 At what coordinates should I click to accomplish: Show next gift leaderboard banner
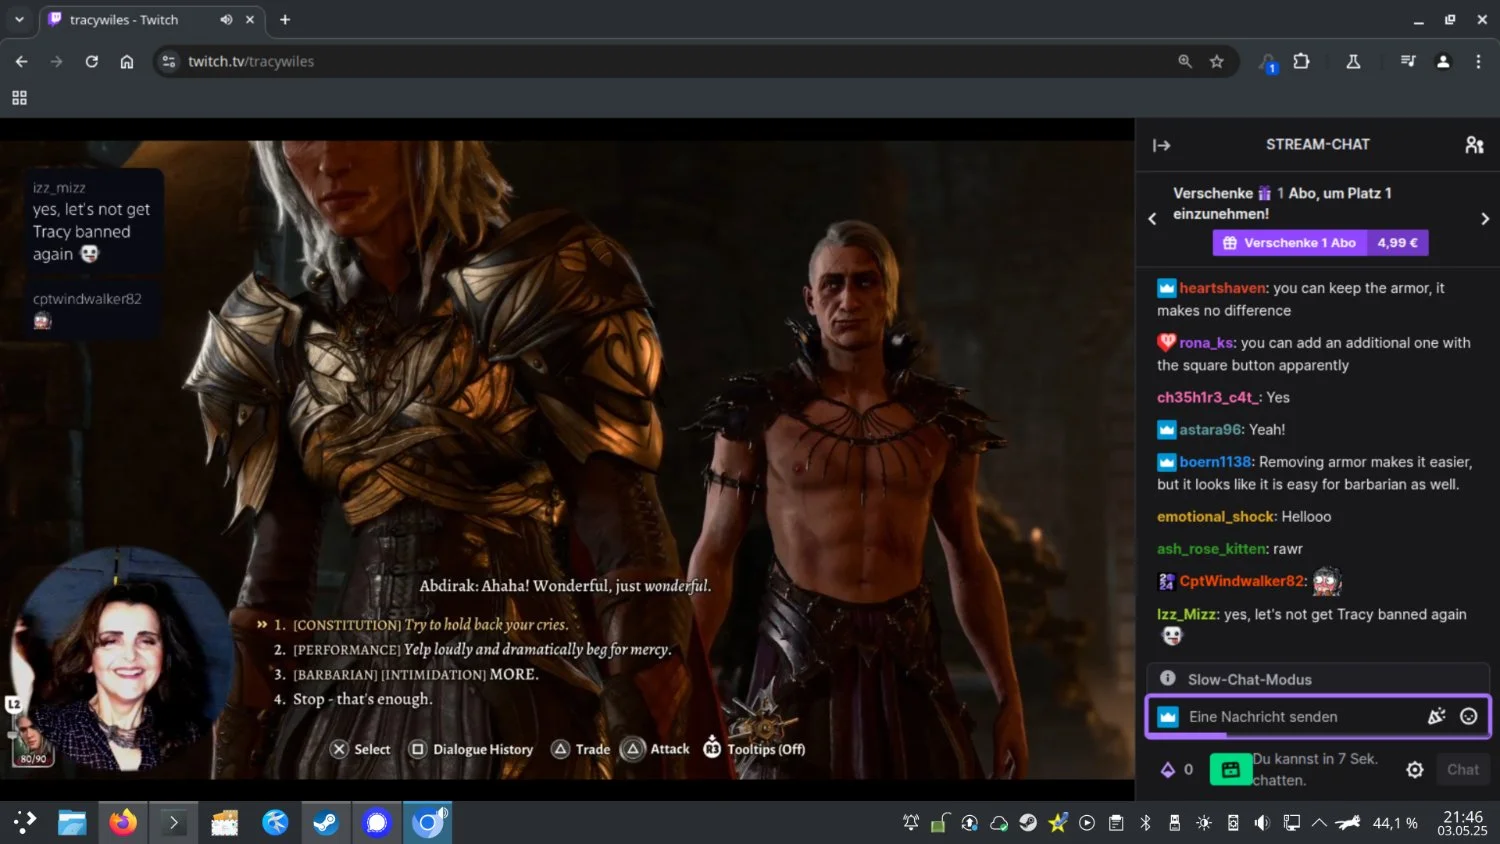point(1484,218)
